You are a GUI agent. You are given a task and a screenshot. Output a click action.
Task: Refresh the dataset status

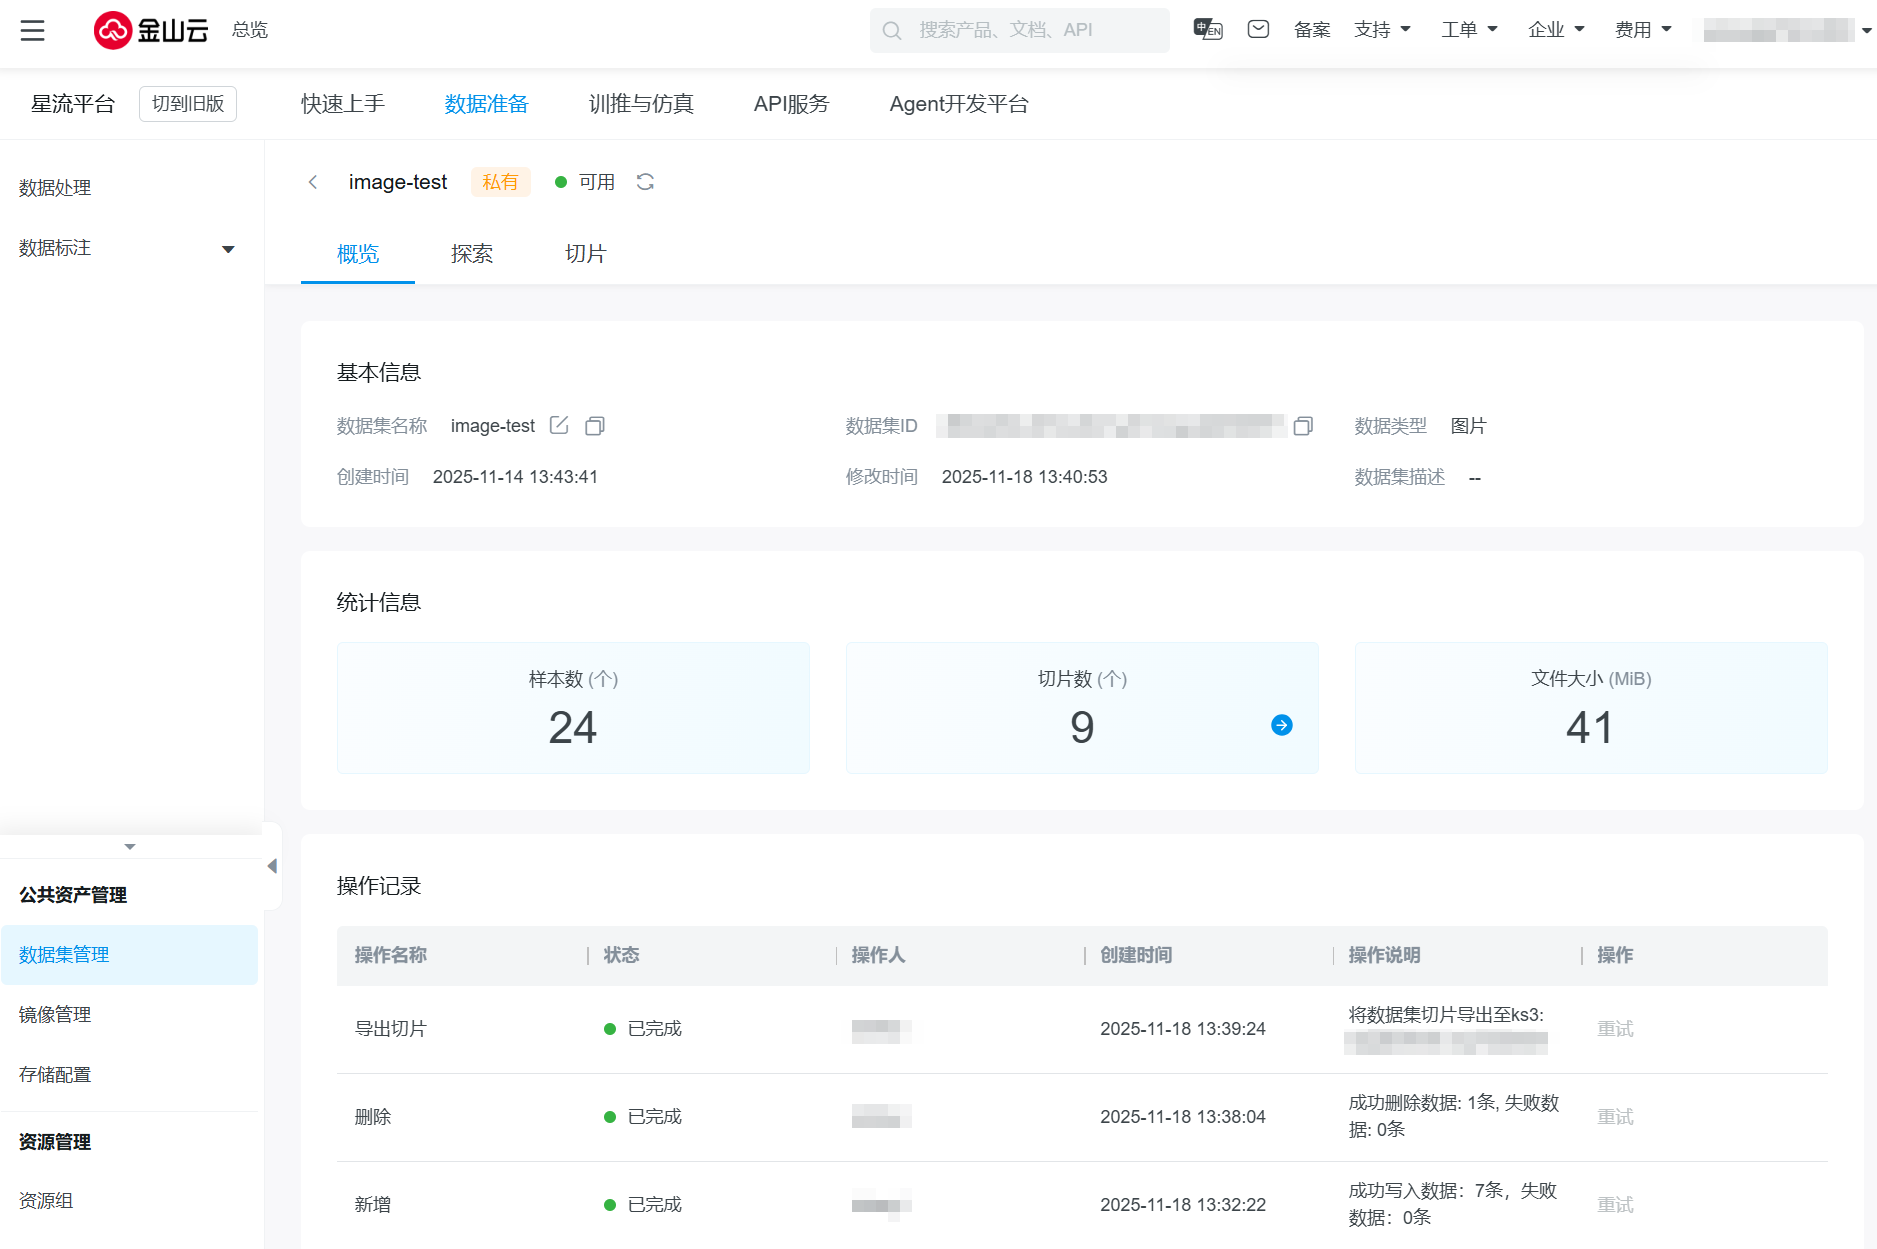pos(645,182)
